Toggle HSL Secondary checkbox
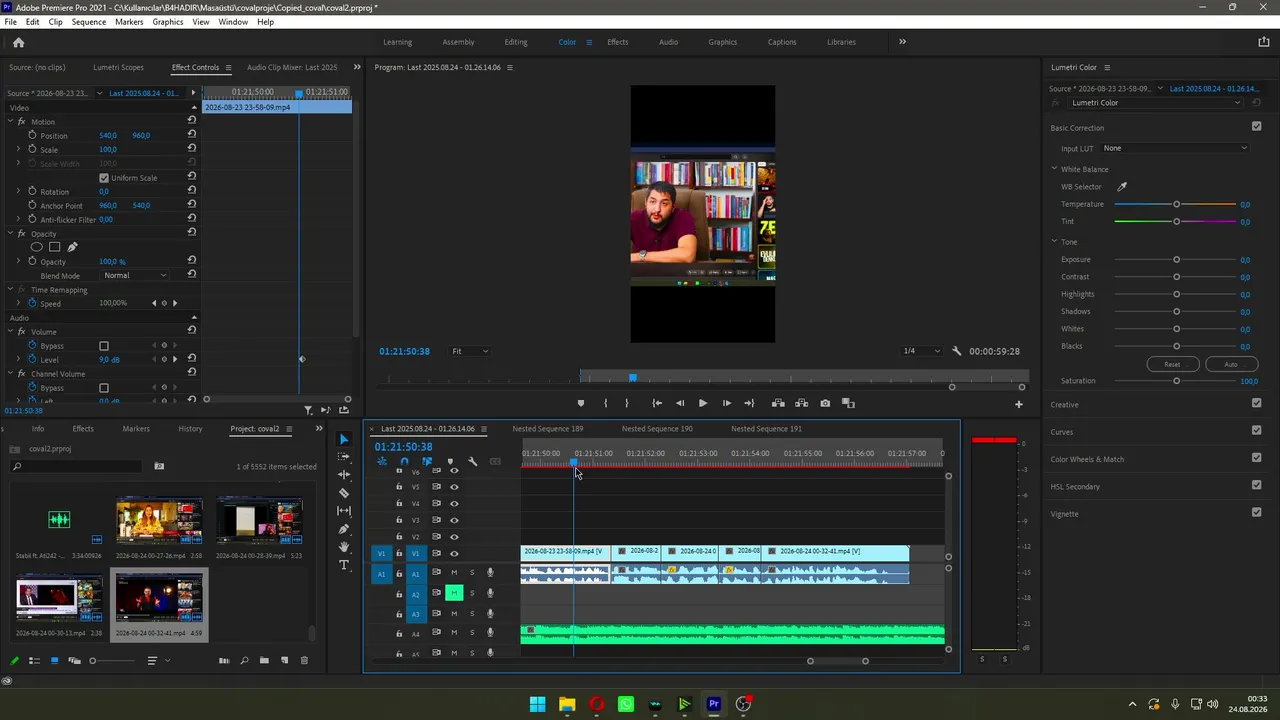Image resolution: width=1280 pixels, height=720 pixels. point(1257,486)
